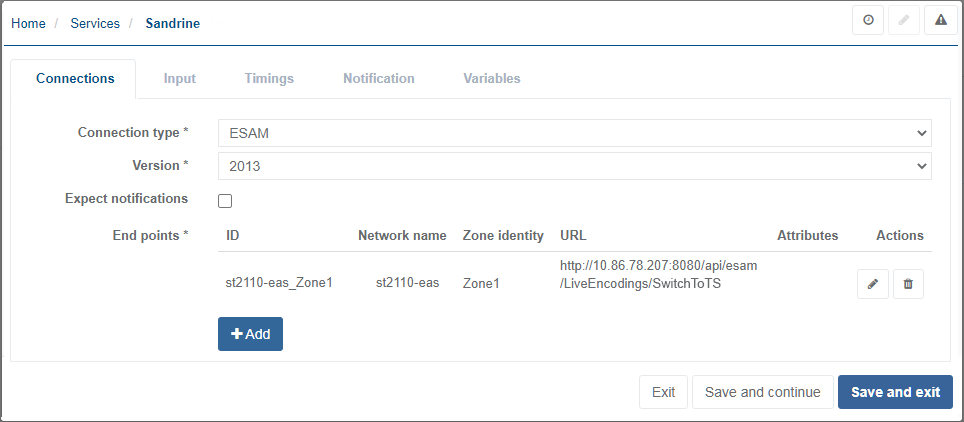Image resolution: width=964 pixels, height=422 pixels.
Task: Open the warning triangle alerts button
Action: [941, 21]
